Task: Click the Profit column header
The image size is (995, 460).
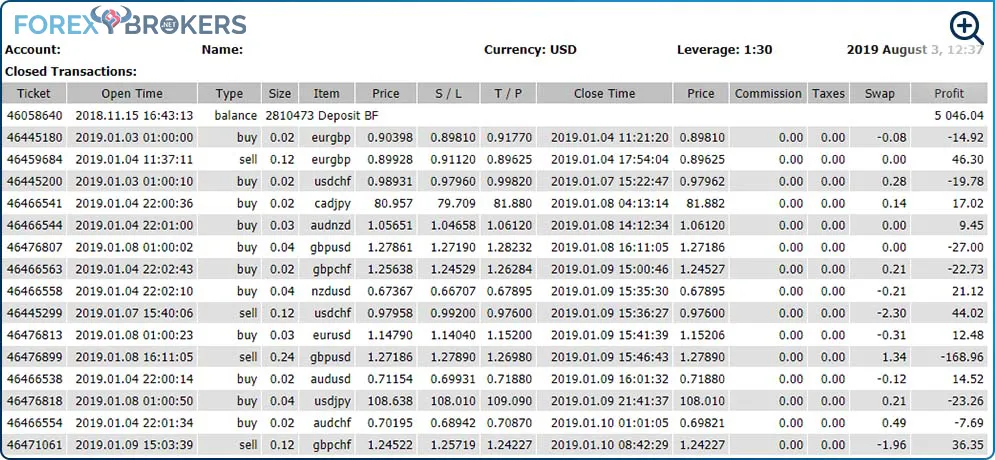Action: (x=949, y=93)
